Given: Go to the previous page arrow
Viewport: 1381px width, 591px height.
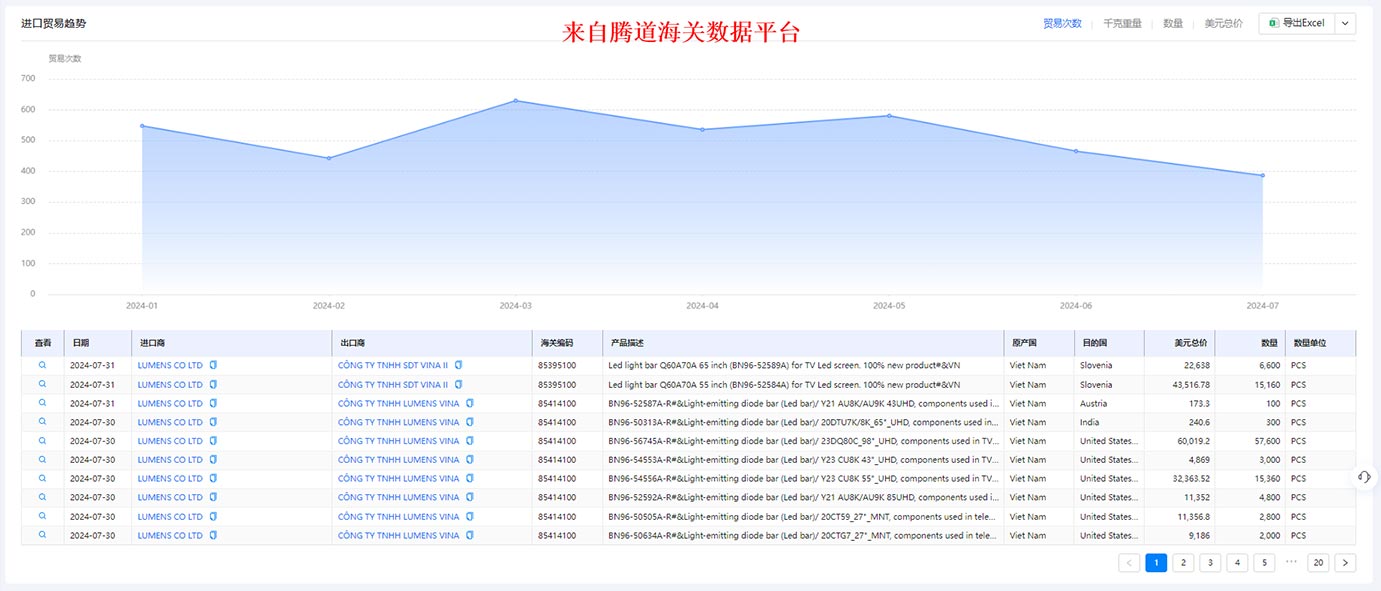Looking at the screenshot, I should click(1130, 563).
